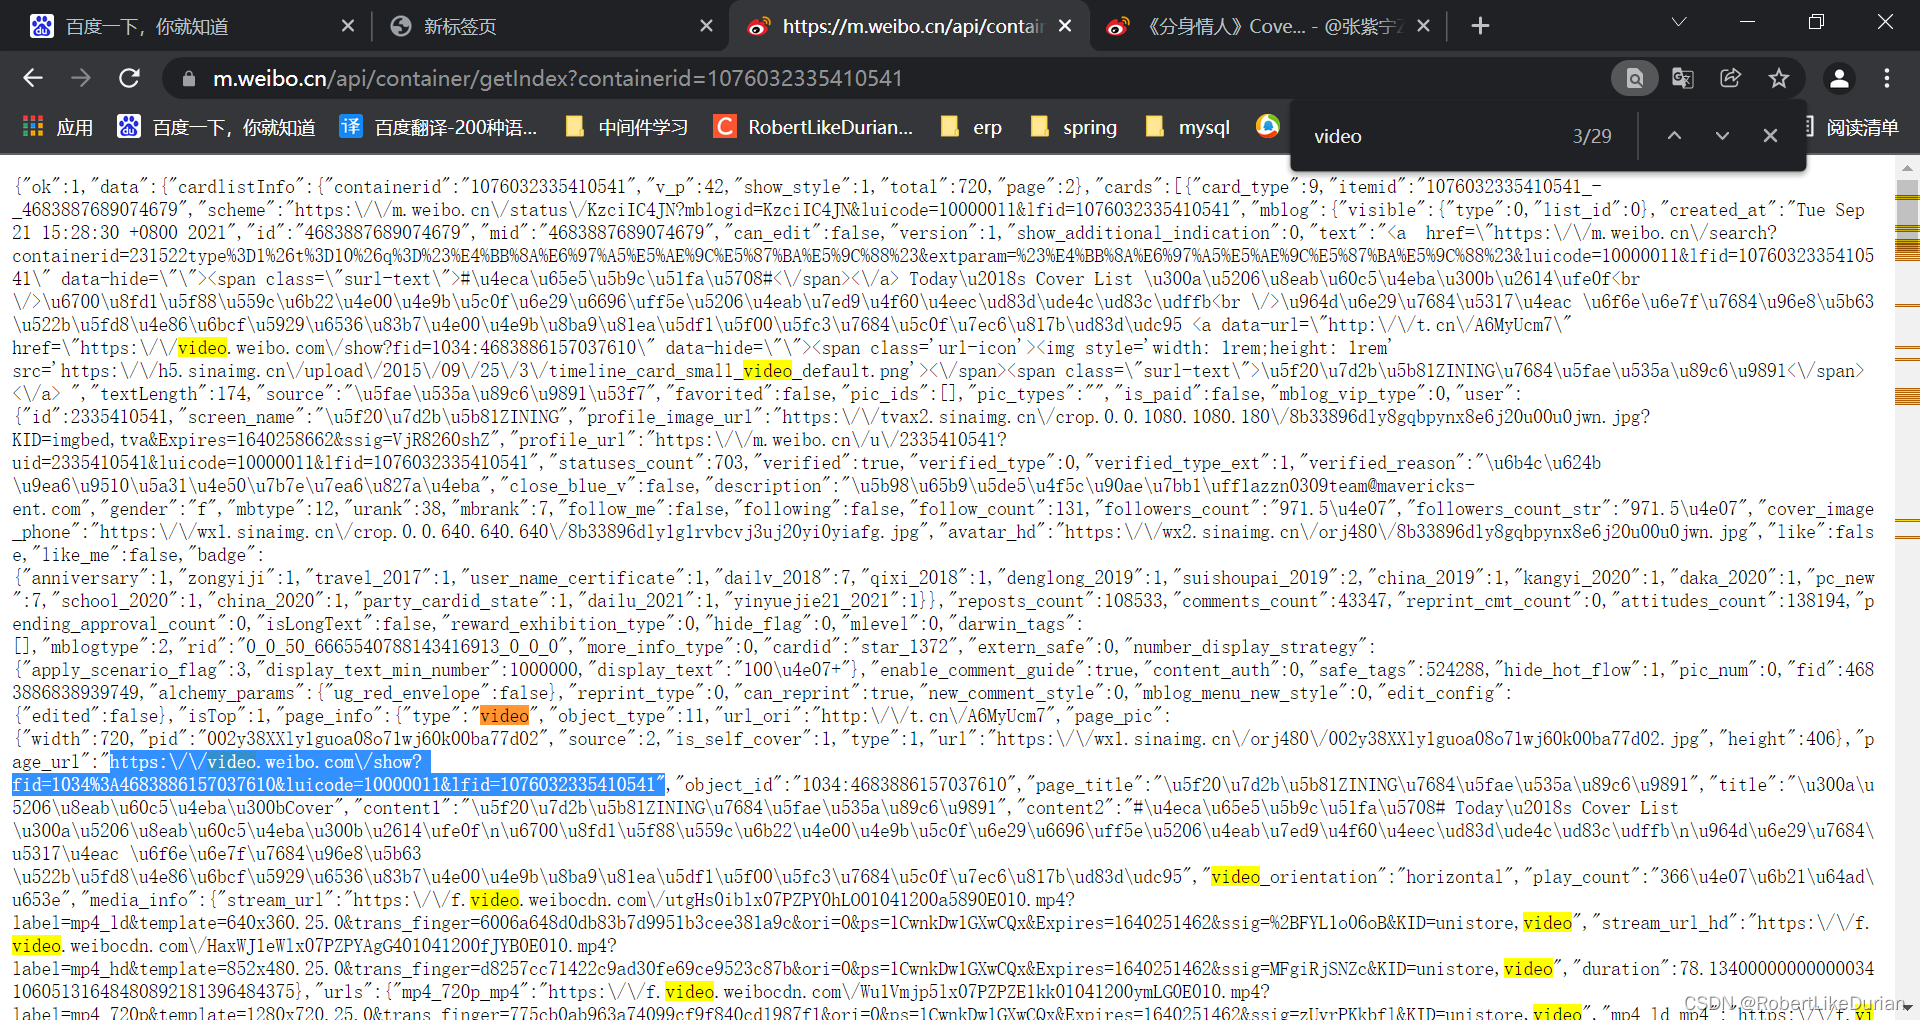This screenshot has height=1020, width=1920.
Task: Bookmark this page with the star
Action: point(1779,78)
